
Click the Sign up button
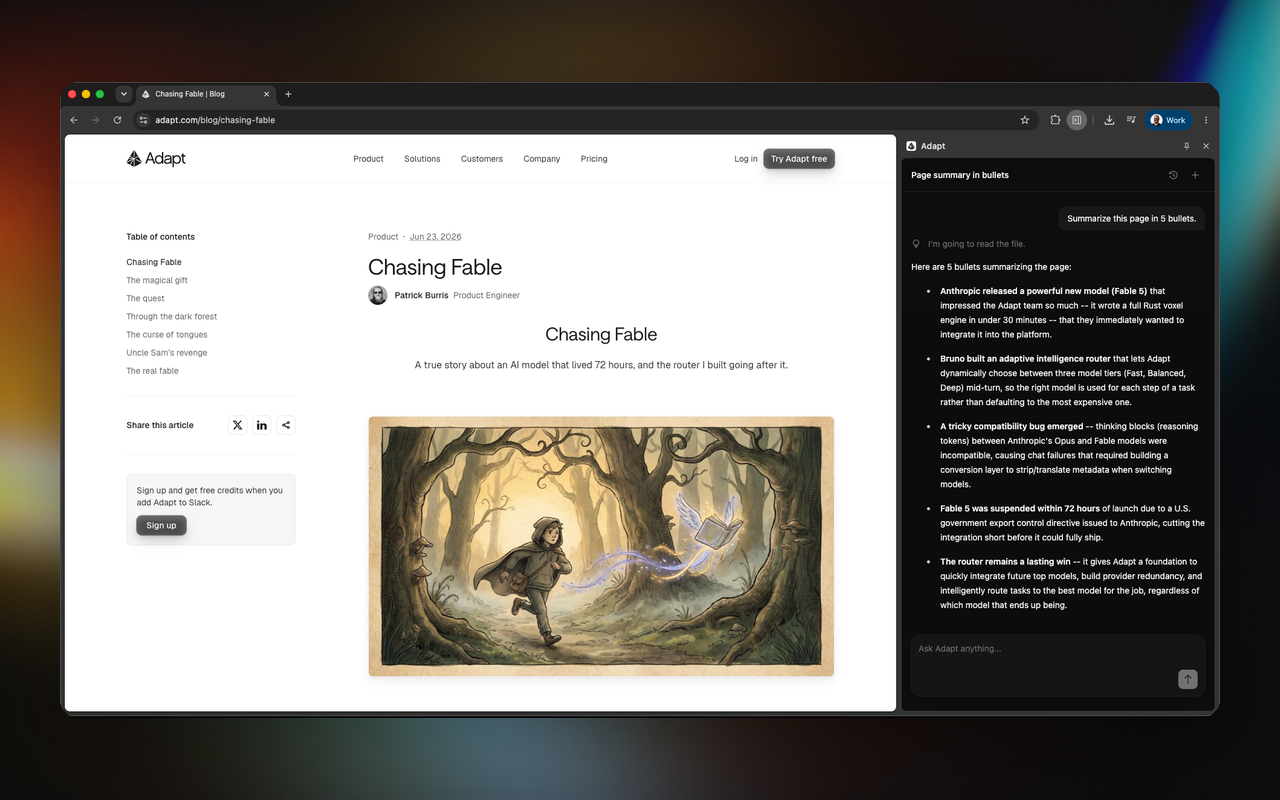coord(161,525)
